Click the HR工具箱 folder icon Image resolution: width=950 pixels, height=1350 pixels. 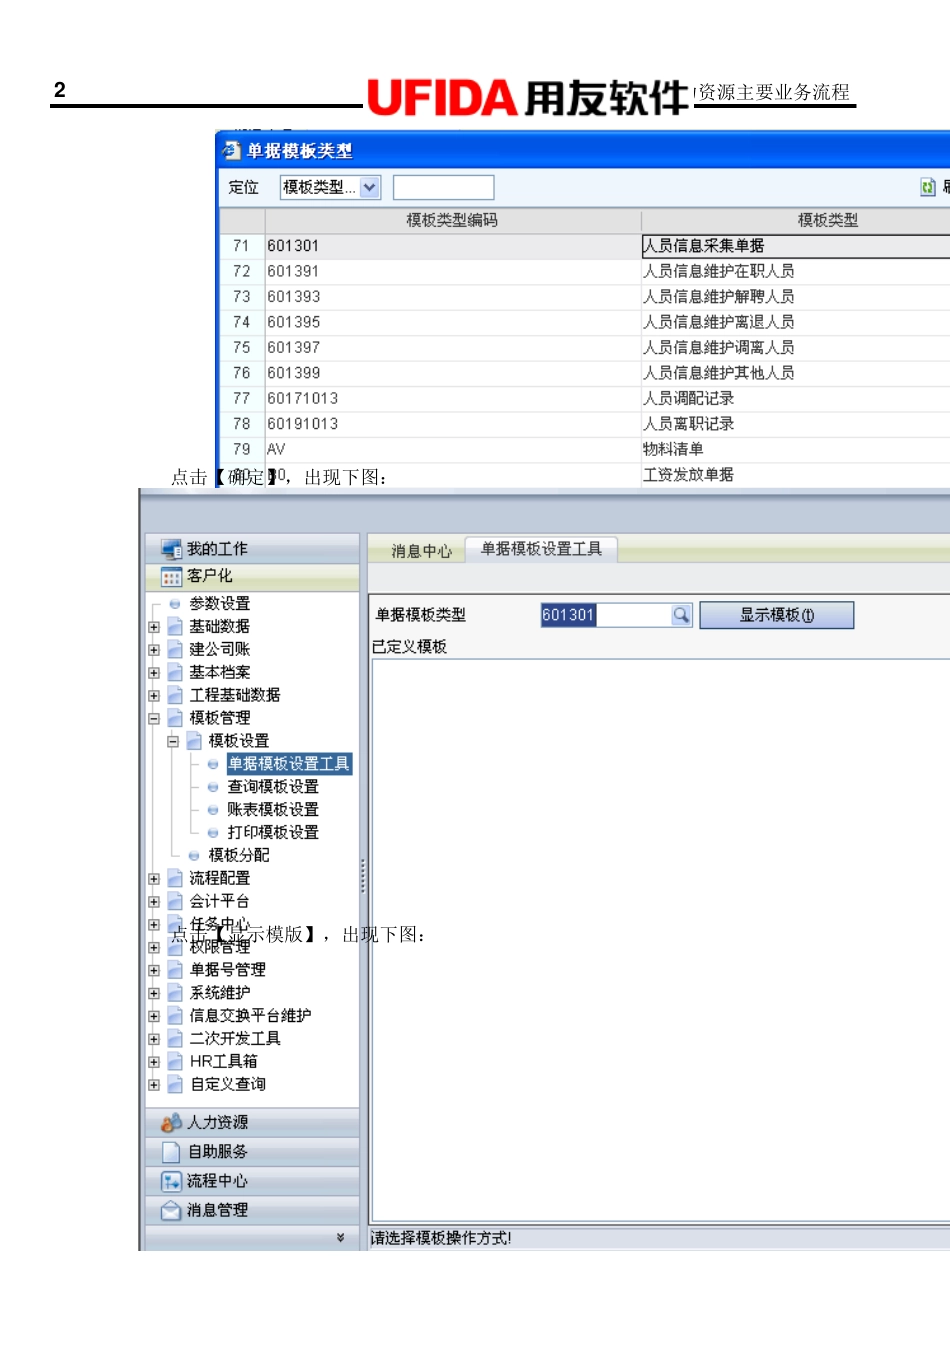(x=175, y=1061)
